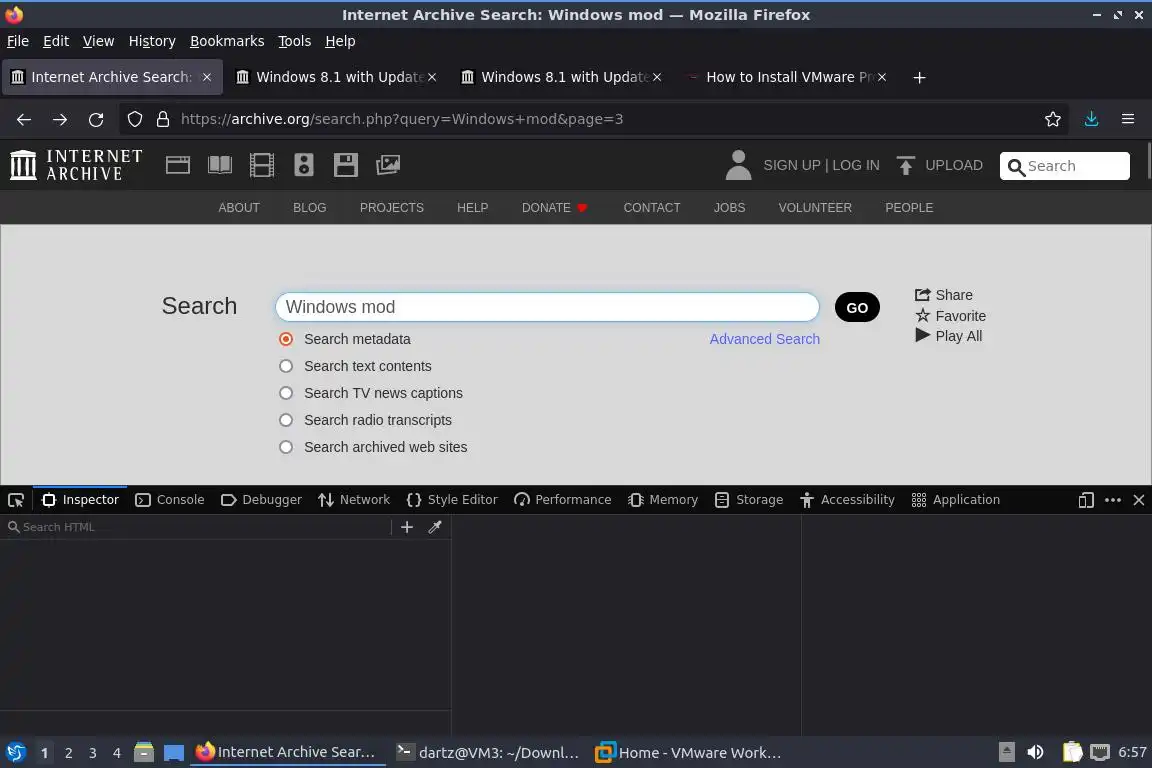Click the DONATE navigation link
The height and width of the screenshot is (768, 1152).
(x=555, y=208)
